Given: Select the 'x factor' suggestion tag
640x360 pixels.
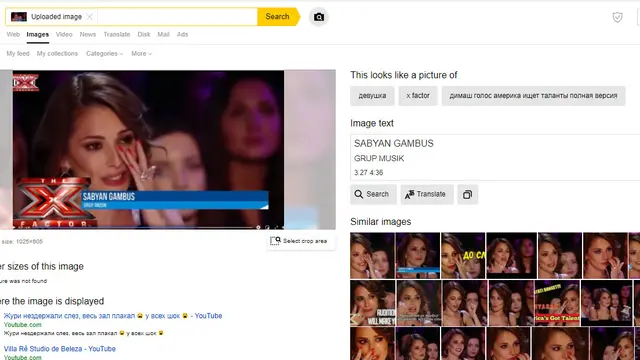Looking at the screenshot, I should click(x=418, y=96).
